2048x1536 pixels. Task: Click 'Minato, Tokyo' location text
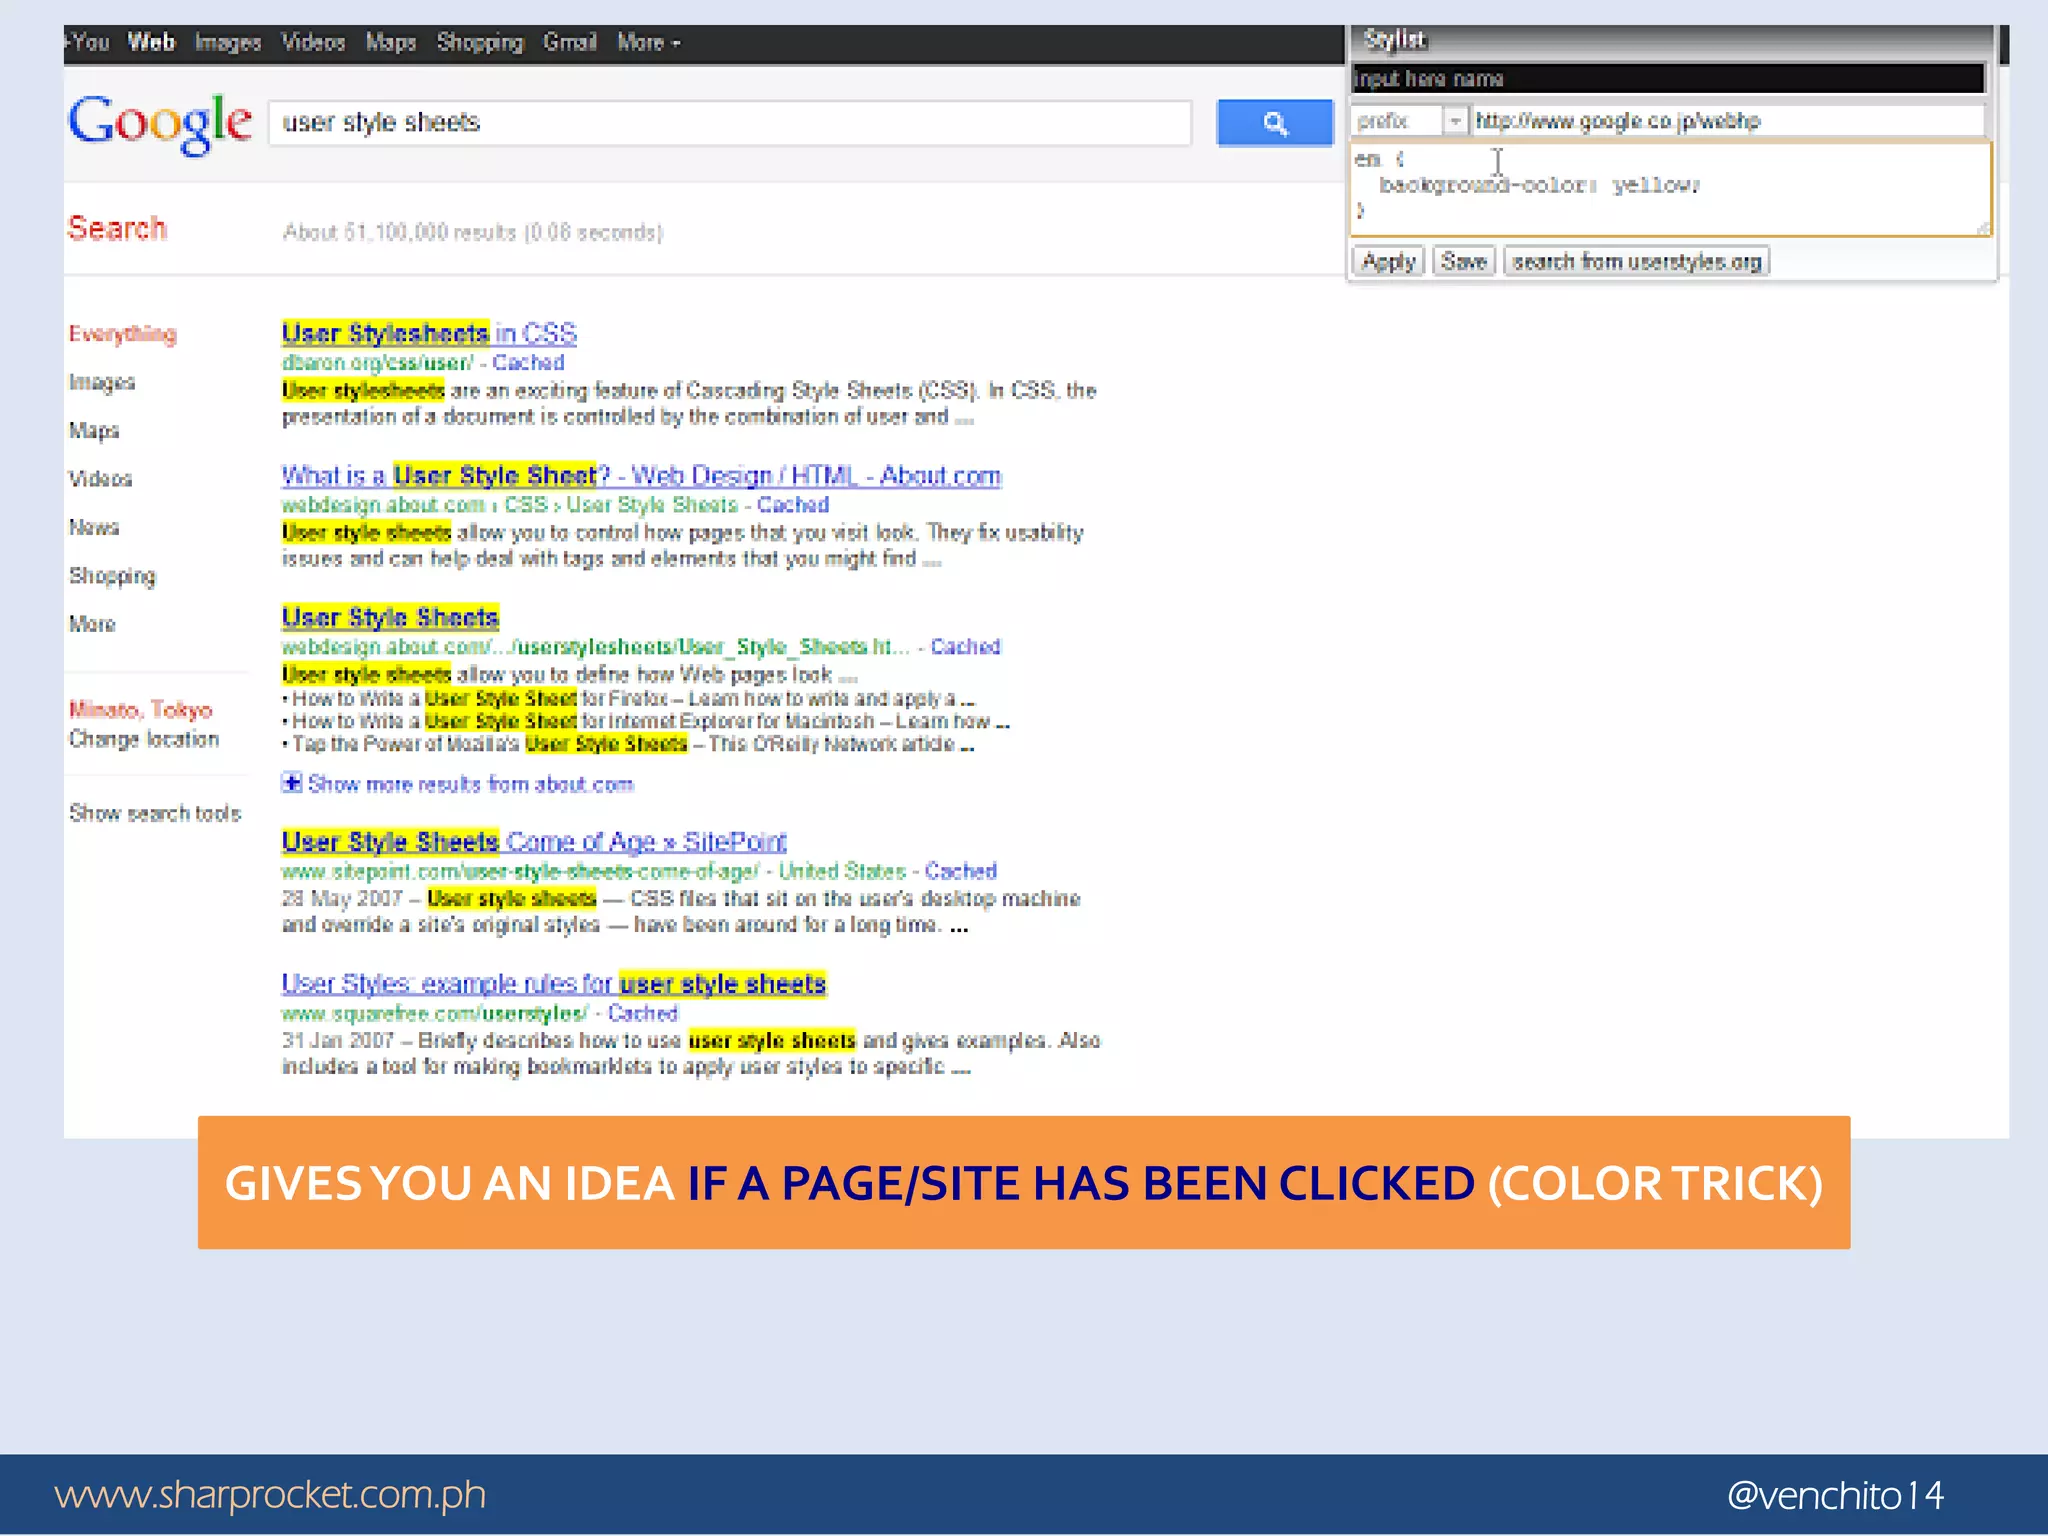click(140, 710)
